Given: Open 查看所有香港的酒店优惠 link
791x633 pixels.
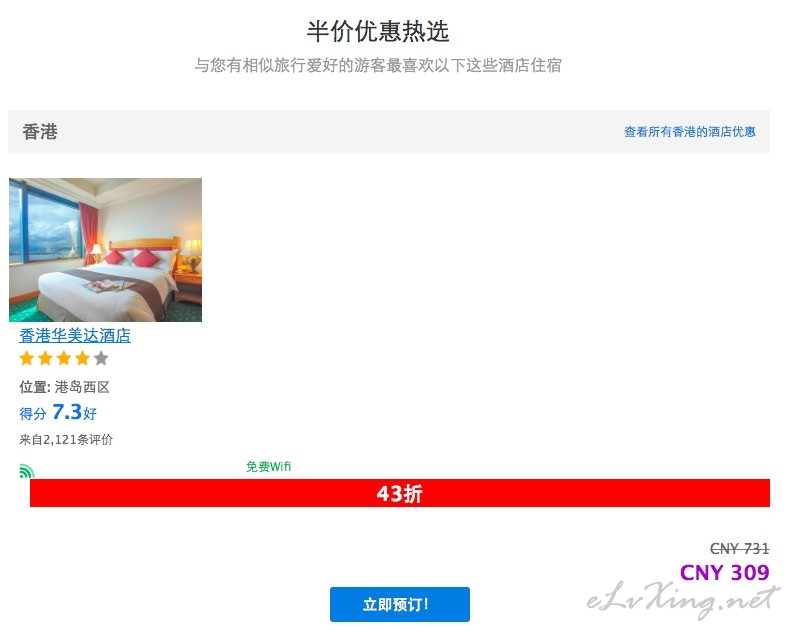Looking at the screenshot, I should pos(690,132).
